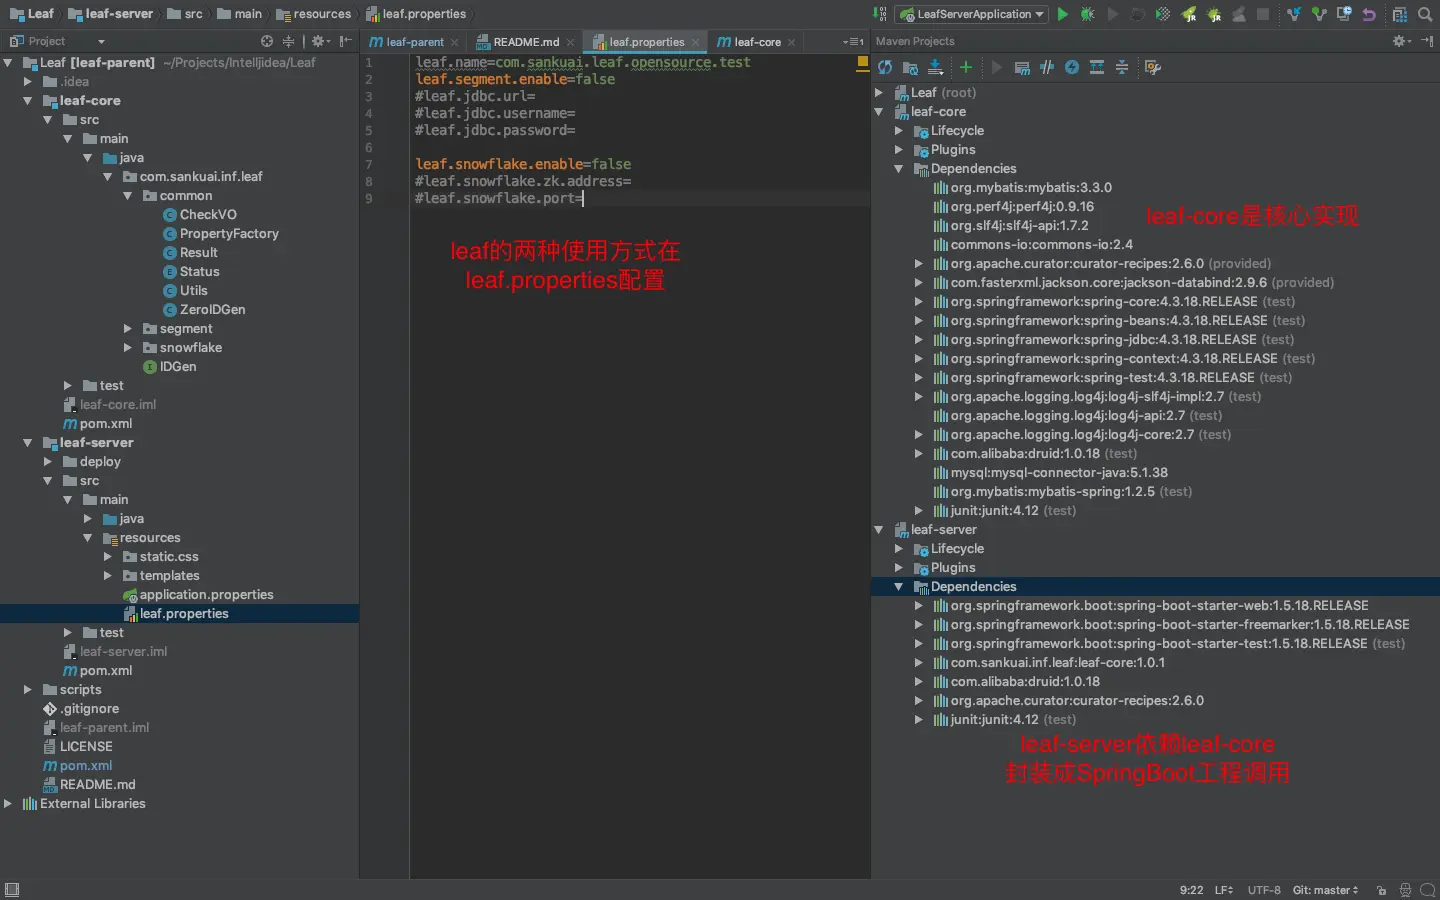The height and width of the screenshot is (900, 1440).
Task: Open Search Everywhere magnifier icon
Action: 1425,14
